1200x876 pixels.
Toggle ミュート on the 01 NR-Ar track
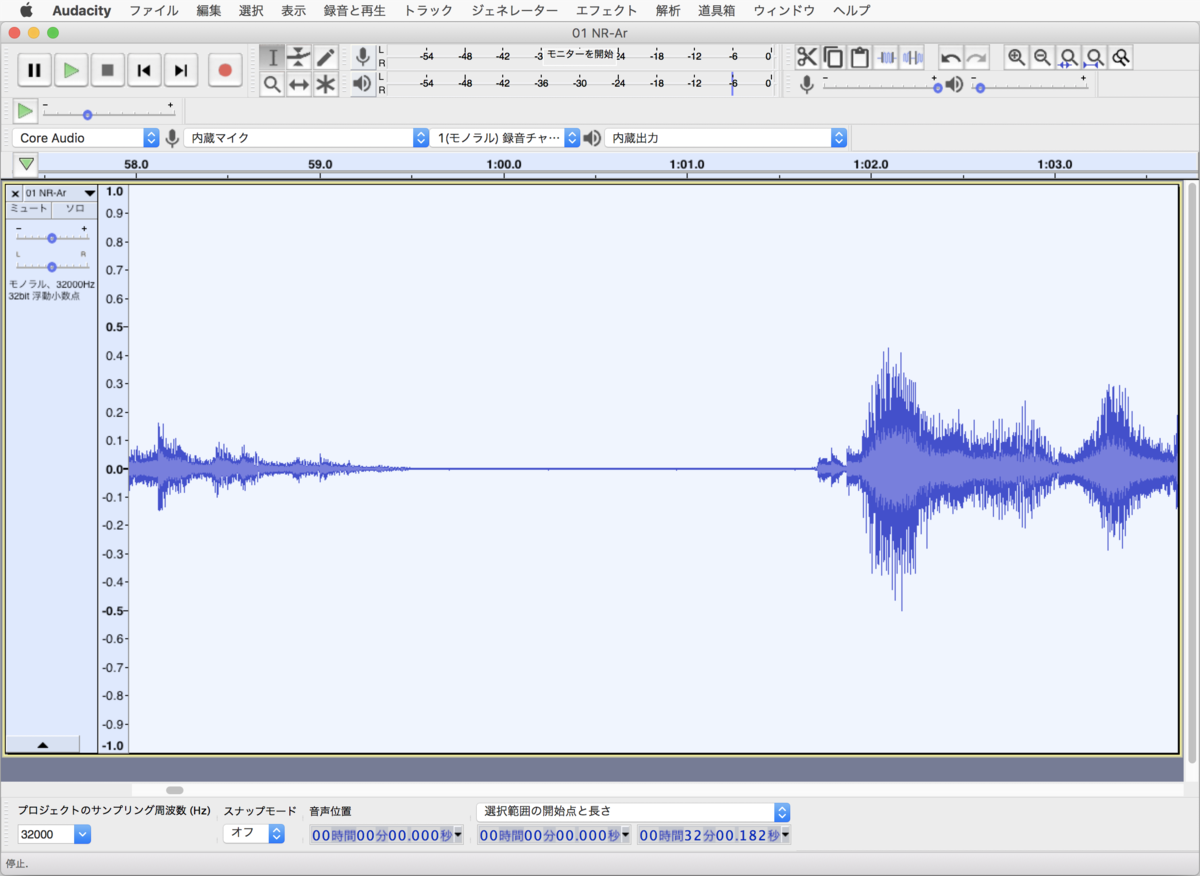point(29,209)
